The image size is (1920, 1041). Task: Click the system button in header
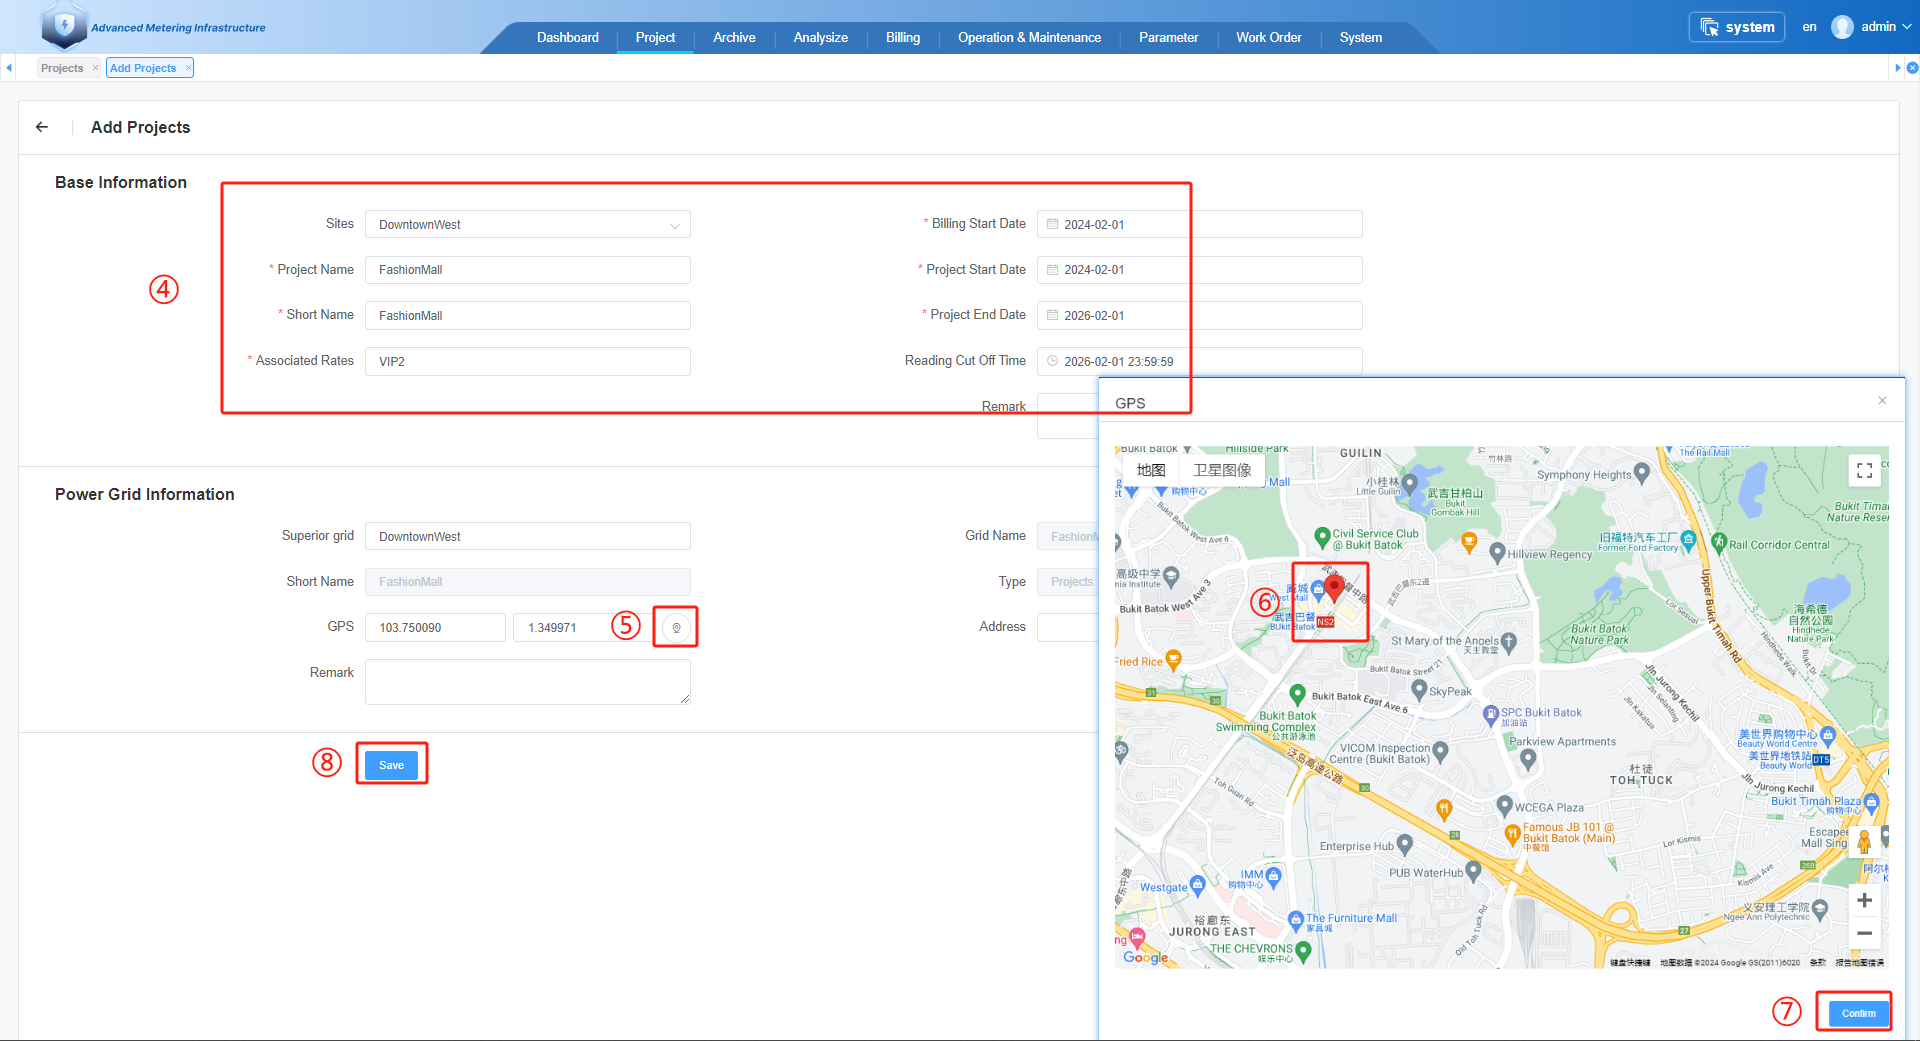pyautogui.click(x=1737, y=27)
